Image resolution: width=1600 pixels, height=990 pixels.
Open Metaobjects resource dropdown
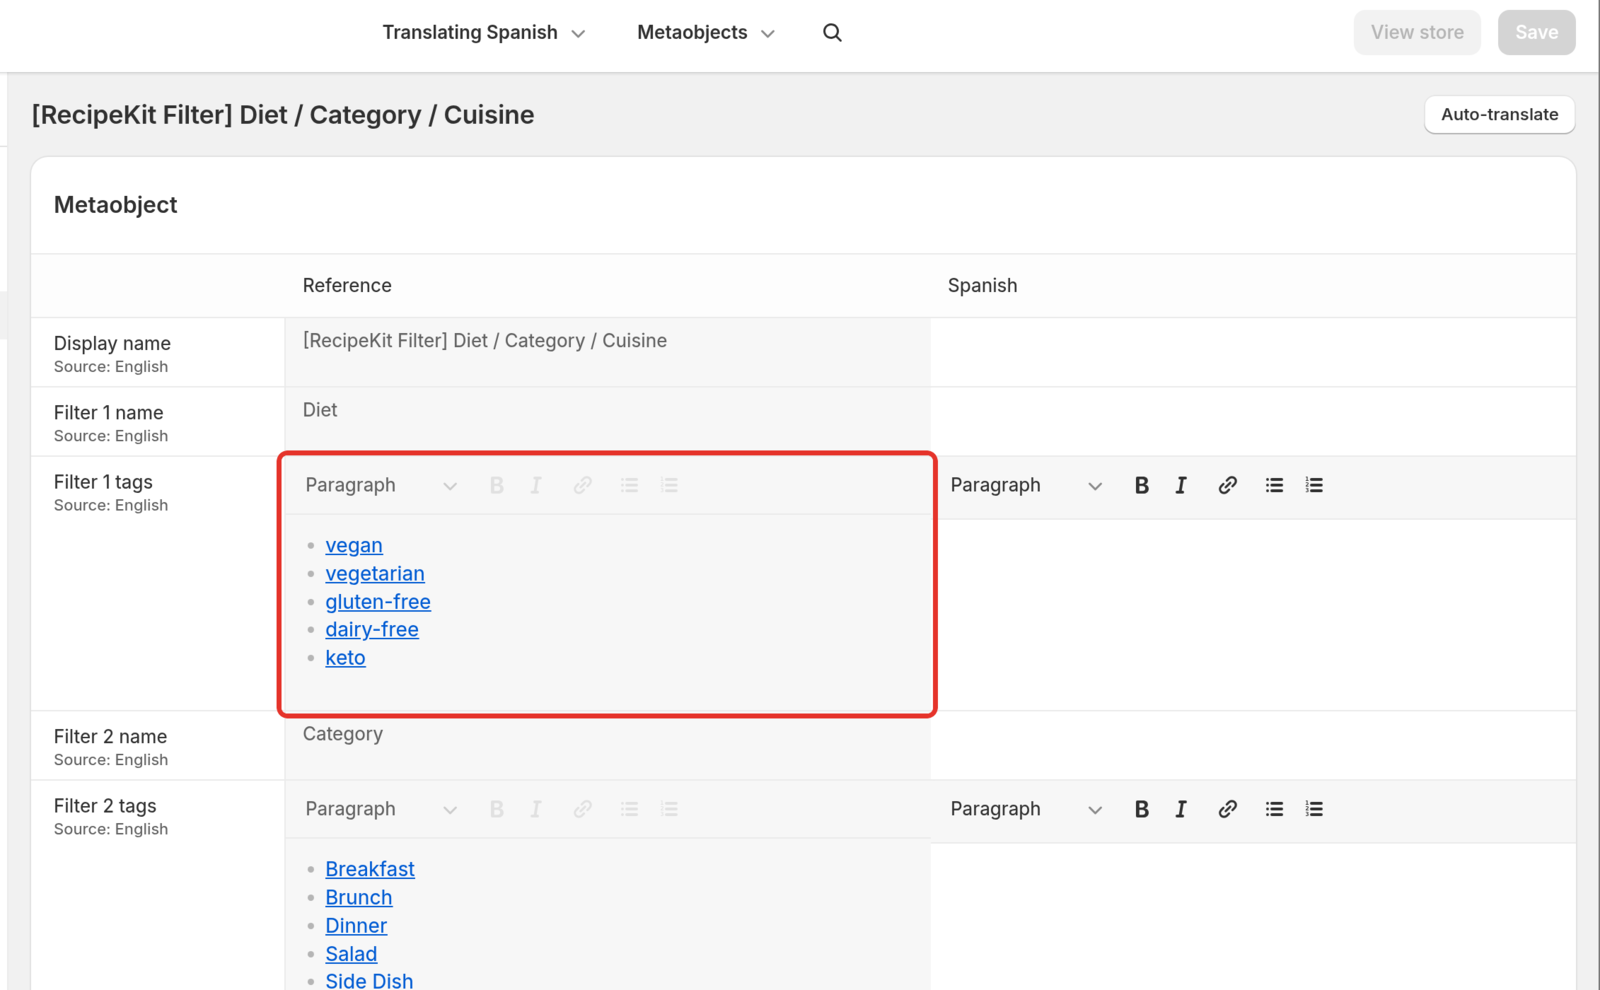click(x=706, y=33)
